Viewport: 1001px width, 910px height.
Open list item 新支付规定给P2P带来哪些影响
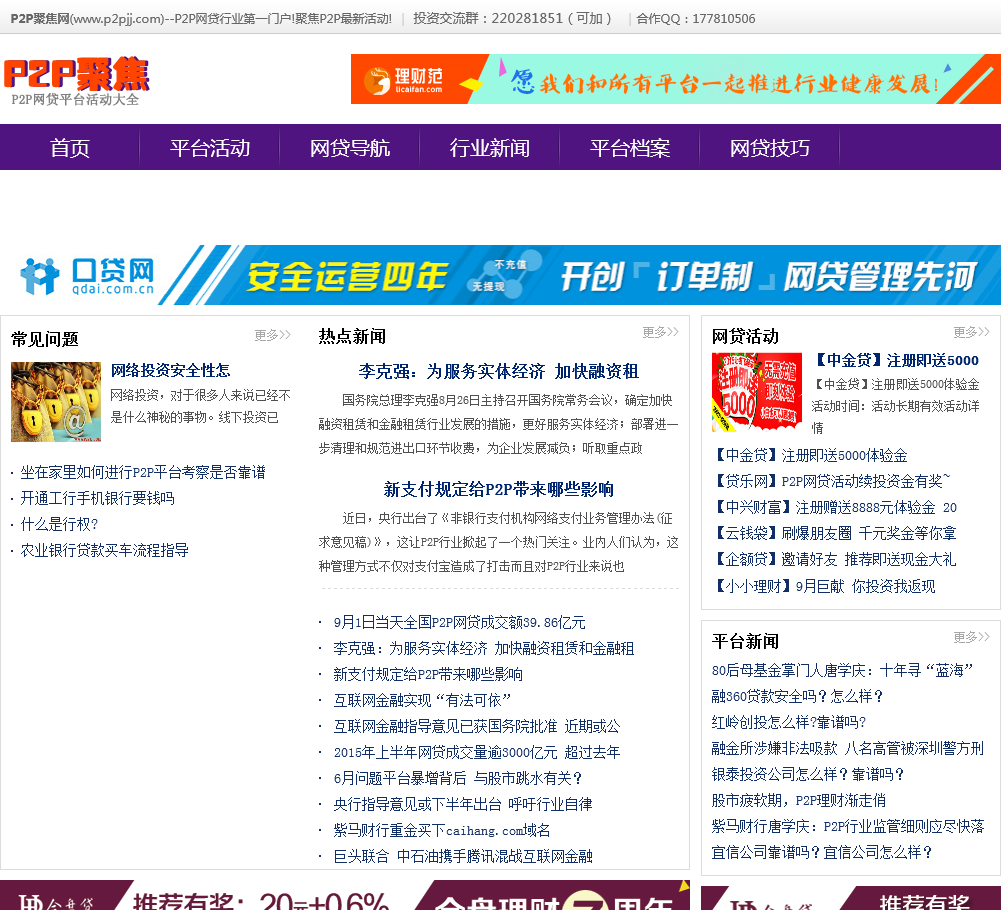(428, 674)
